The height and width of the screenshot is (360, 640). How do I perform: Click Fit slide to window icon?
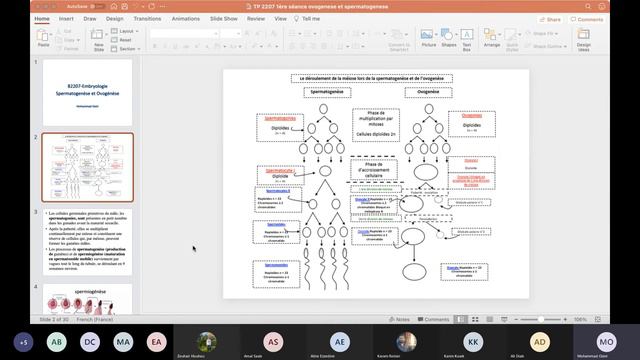click(x=598, y=319)
